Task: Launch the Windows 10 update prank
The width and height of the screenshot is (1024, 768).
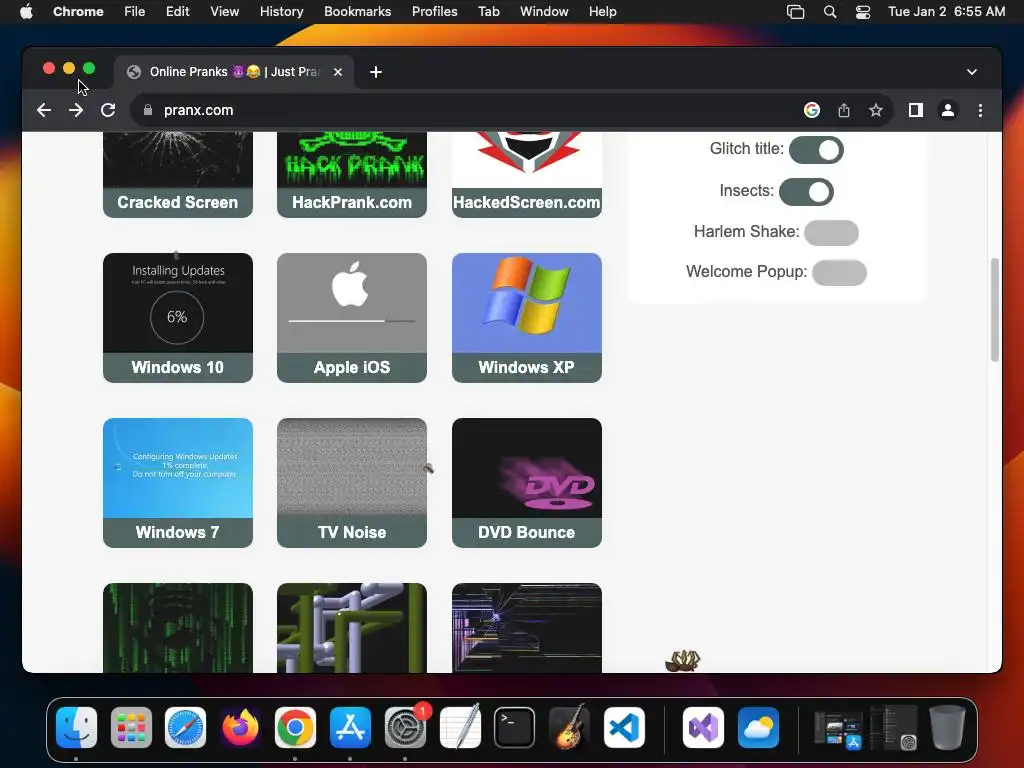Action: [x=178, y=318]
